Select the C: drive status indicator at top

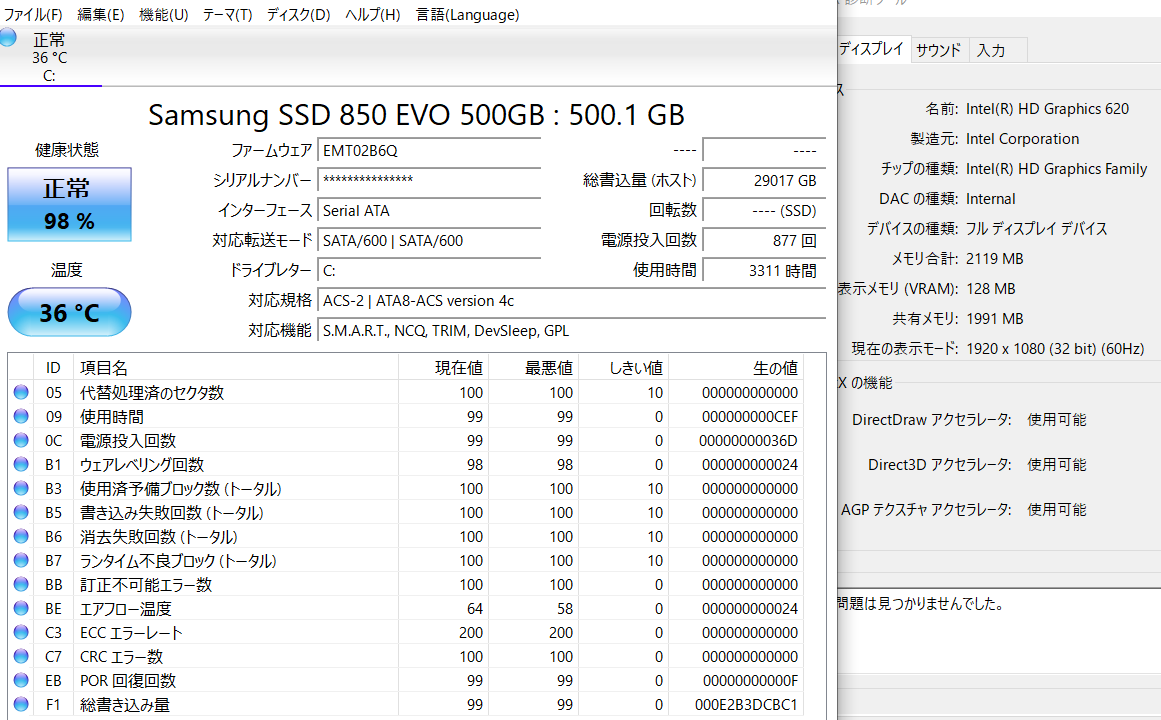[x=49, y=57]
